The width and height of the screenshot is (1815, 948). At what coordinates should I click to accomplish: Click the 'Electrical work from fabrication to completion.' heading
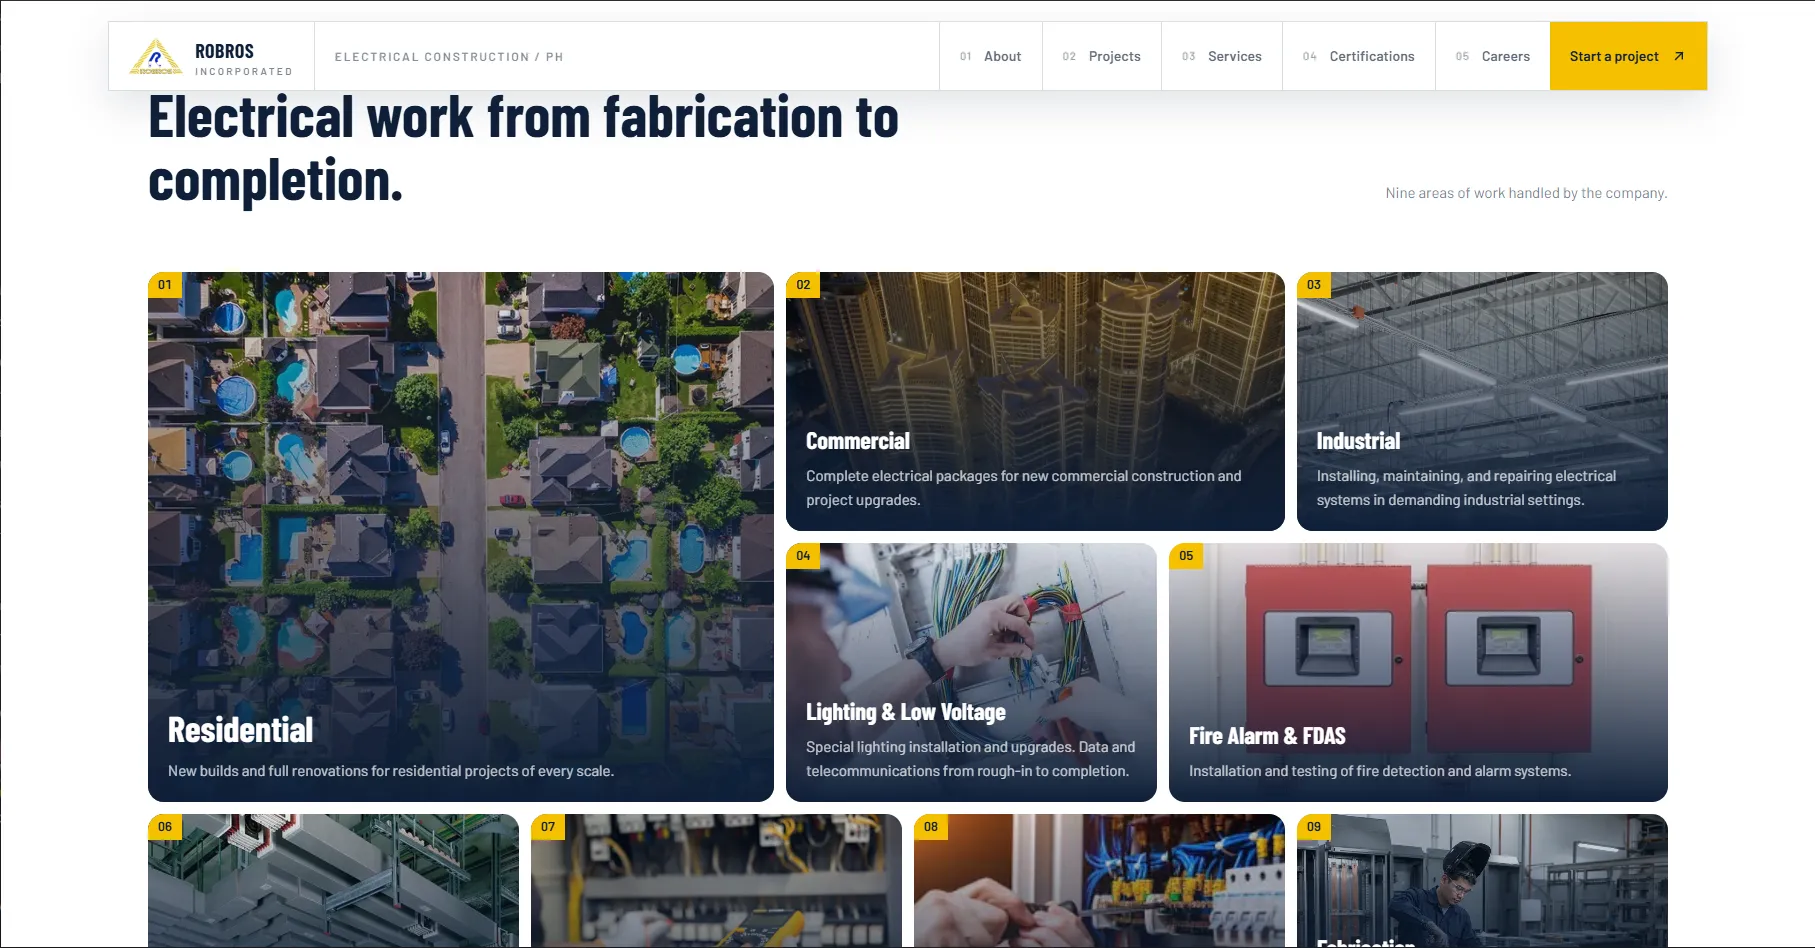pos(523,148)
